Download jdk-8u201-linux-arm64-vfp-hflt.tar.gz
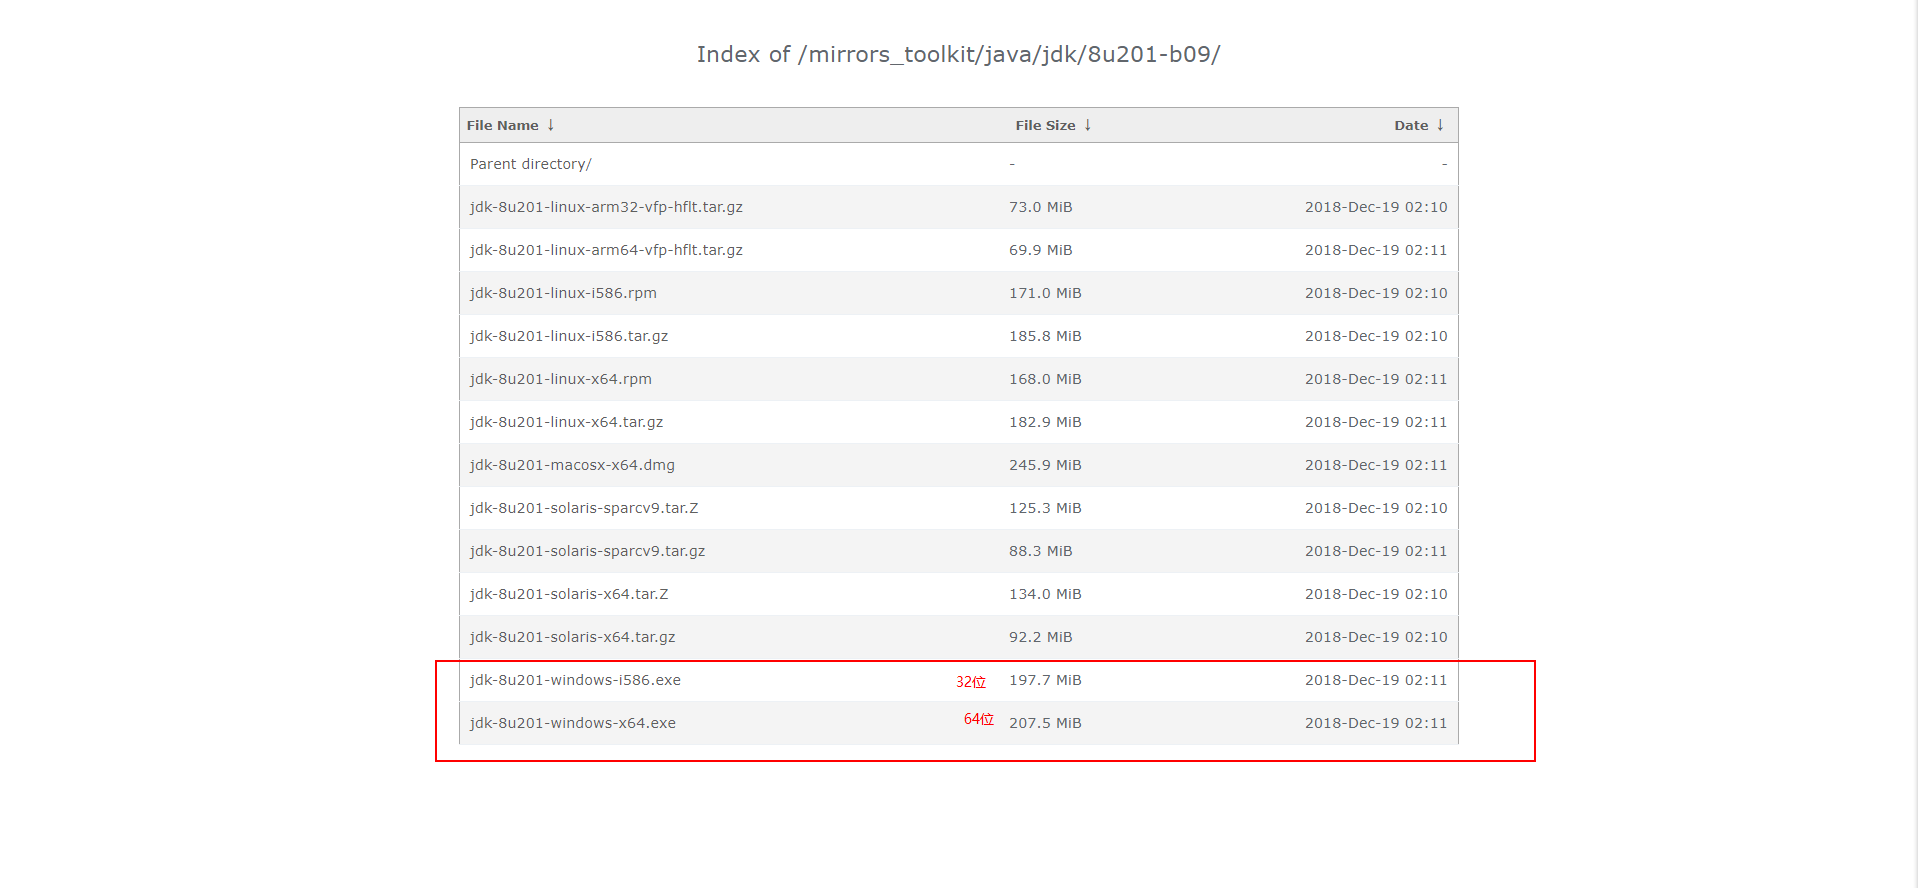Viewport: 1918px width, 888px height. click(606, 250)
